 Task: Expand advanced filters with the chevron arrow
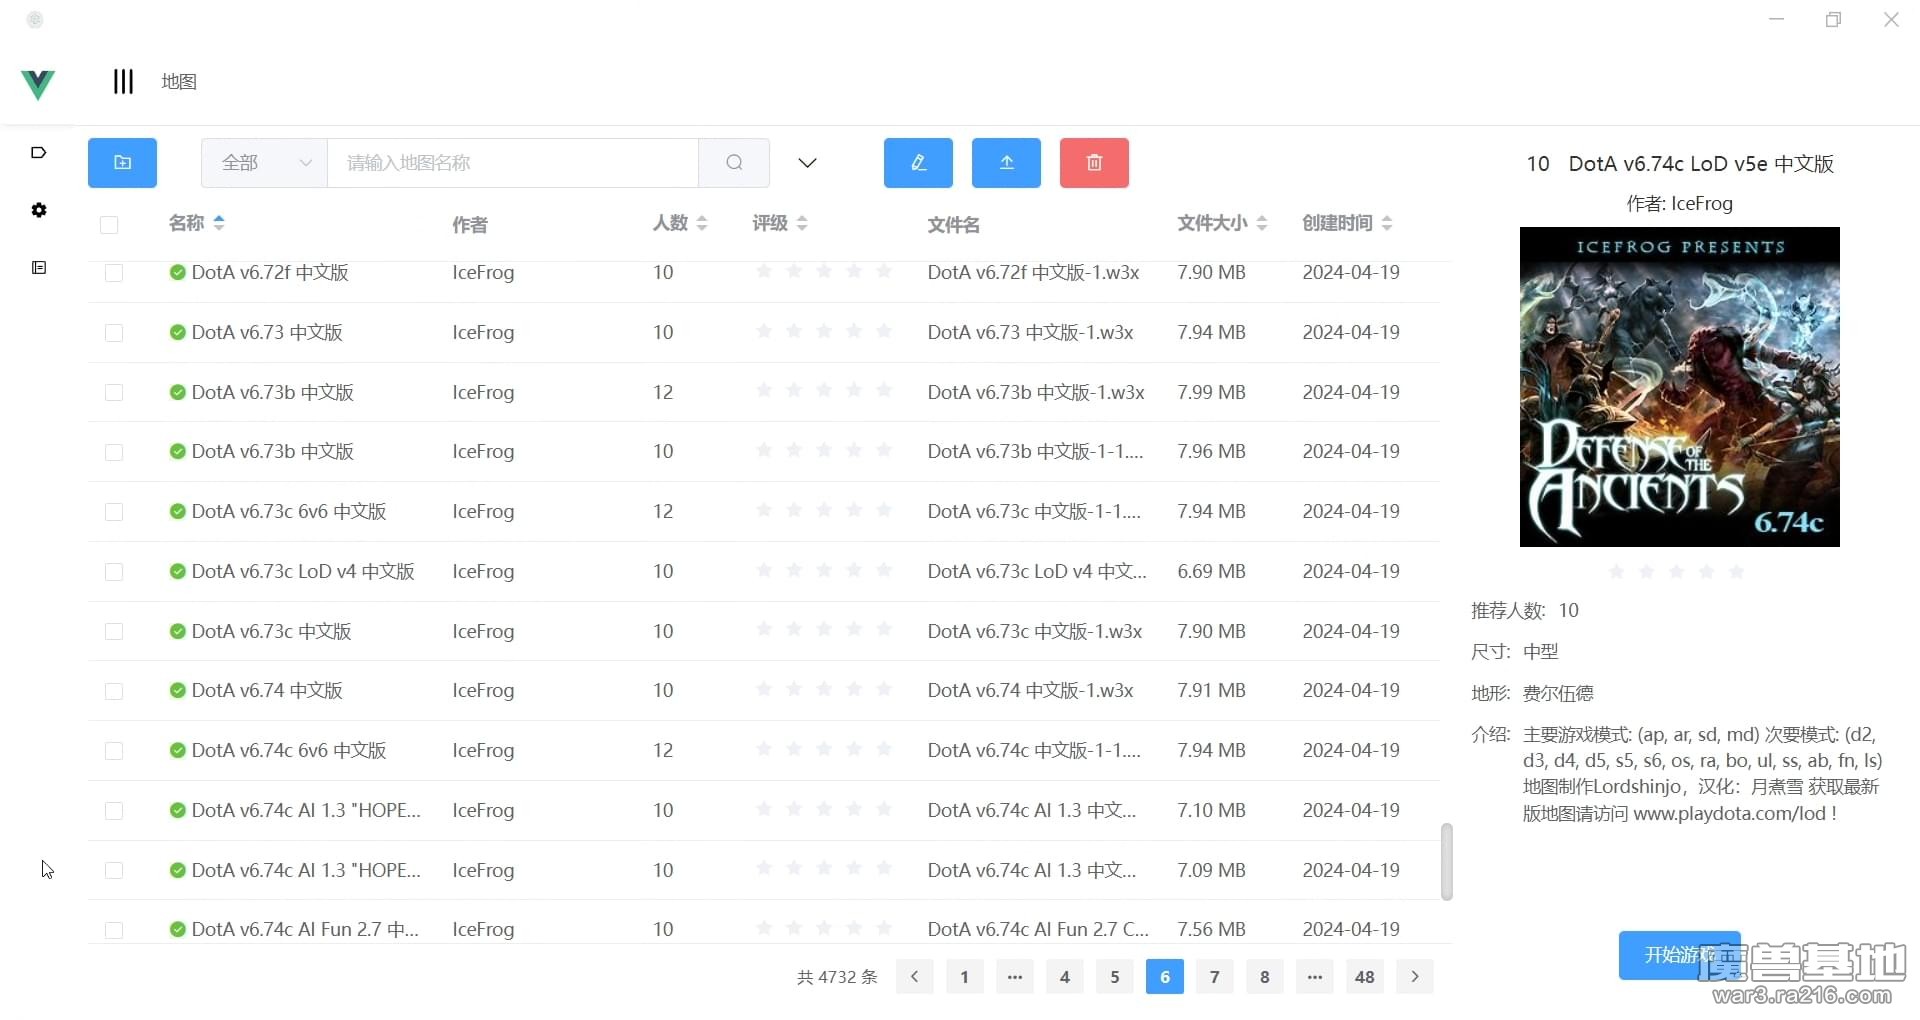point(807,163)
